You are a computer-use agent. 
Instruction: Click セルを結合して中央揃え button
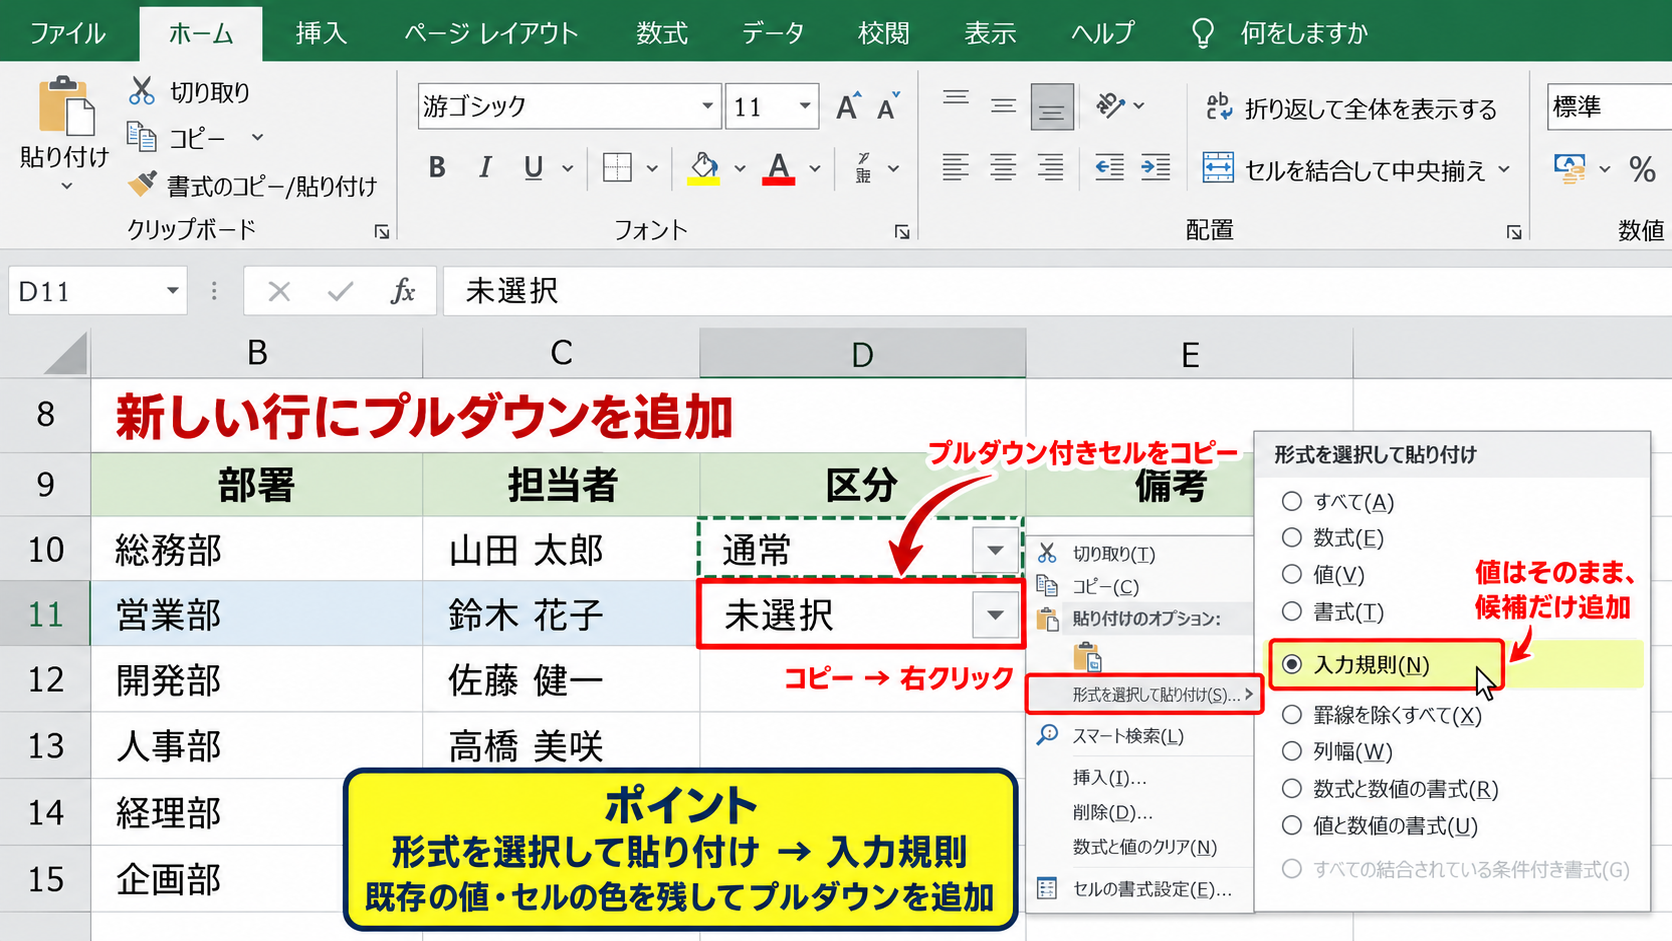(x=1356, y=170)
